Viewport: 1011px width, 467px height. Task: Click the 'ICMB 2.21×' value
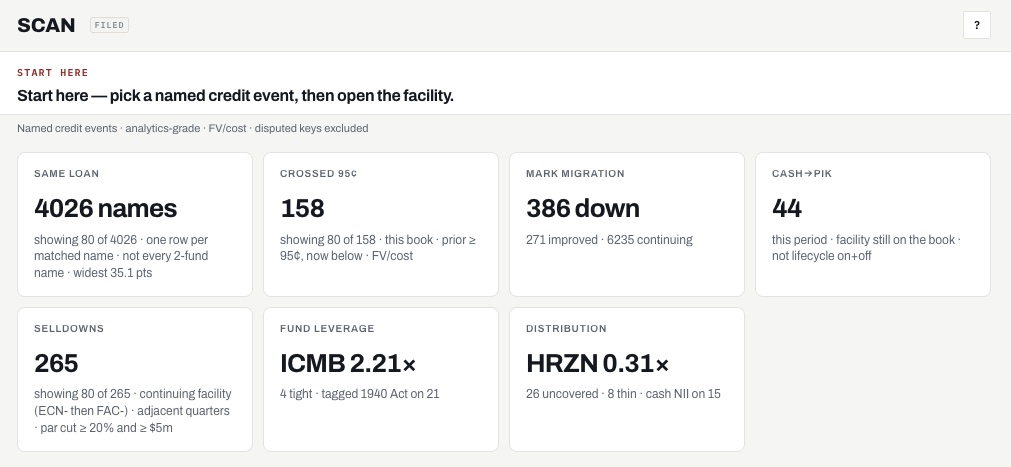pos(348,363)
